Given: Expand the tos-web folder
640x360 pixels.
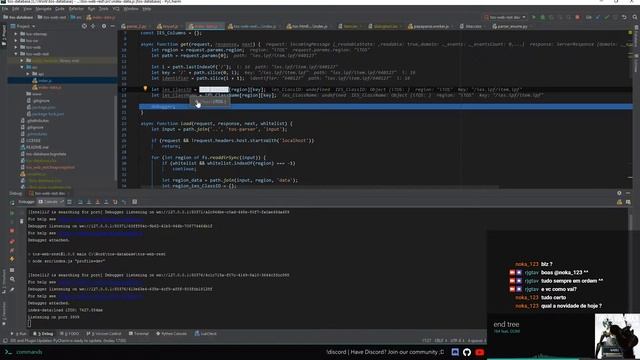Looking at the screenshot, I should pos(16,47).
